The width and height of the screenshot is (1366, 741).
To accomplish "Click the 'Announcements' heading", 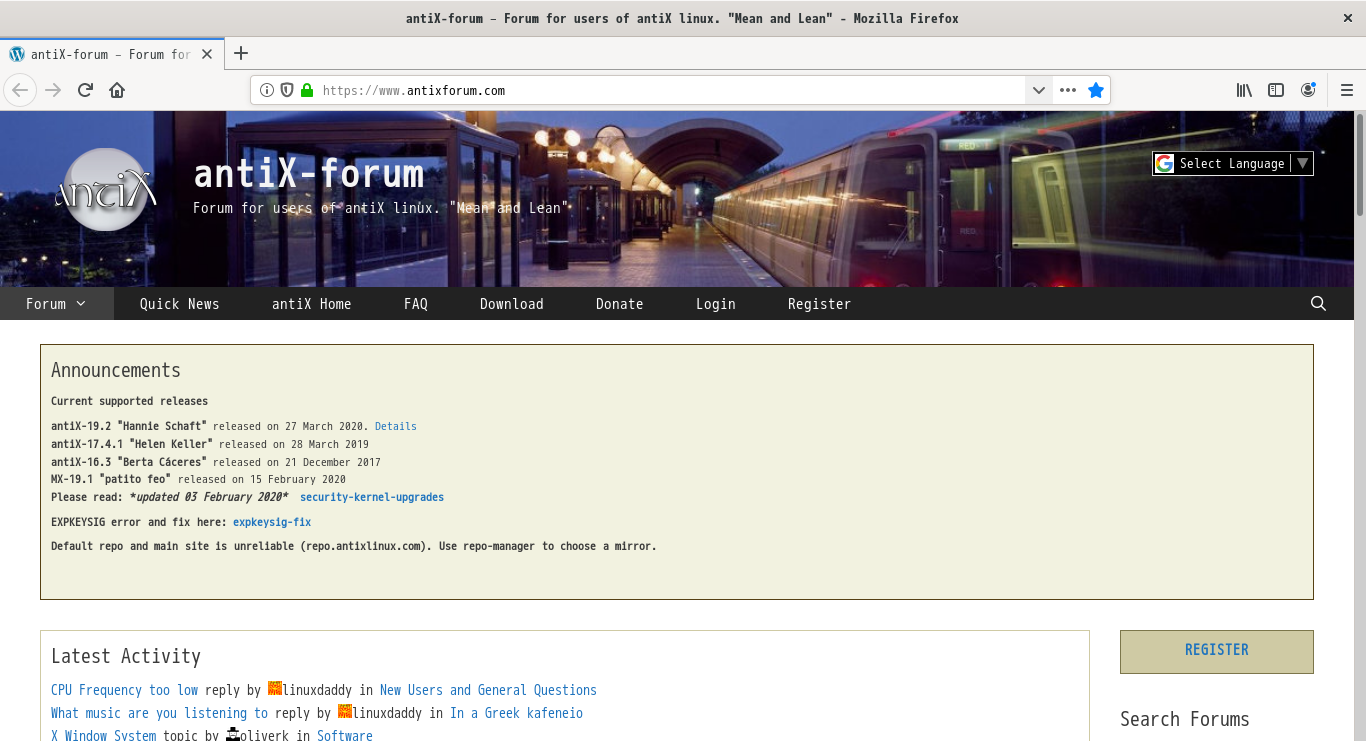I will 116,370.
